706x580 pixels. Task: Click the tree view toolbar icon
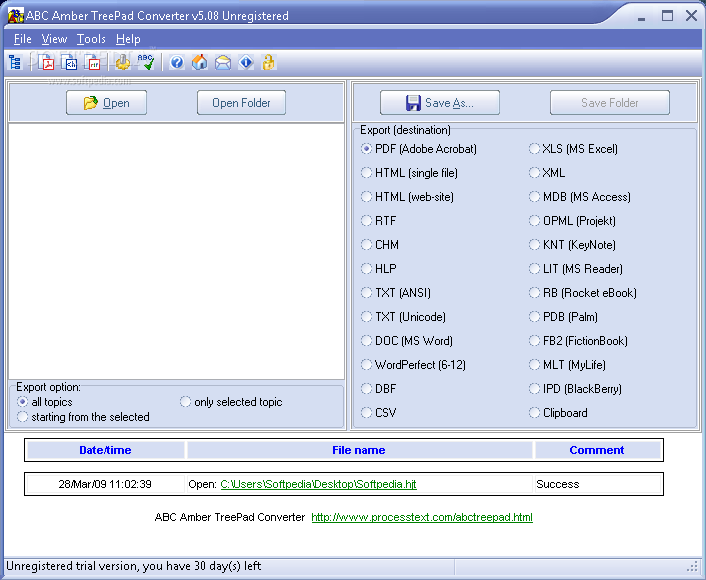click(x=15, y=62)
